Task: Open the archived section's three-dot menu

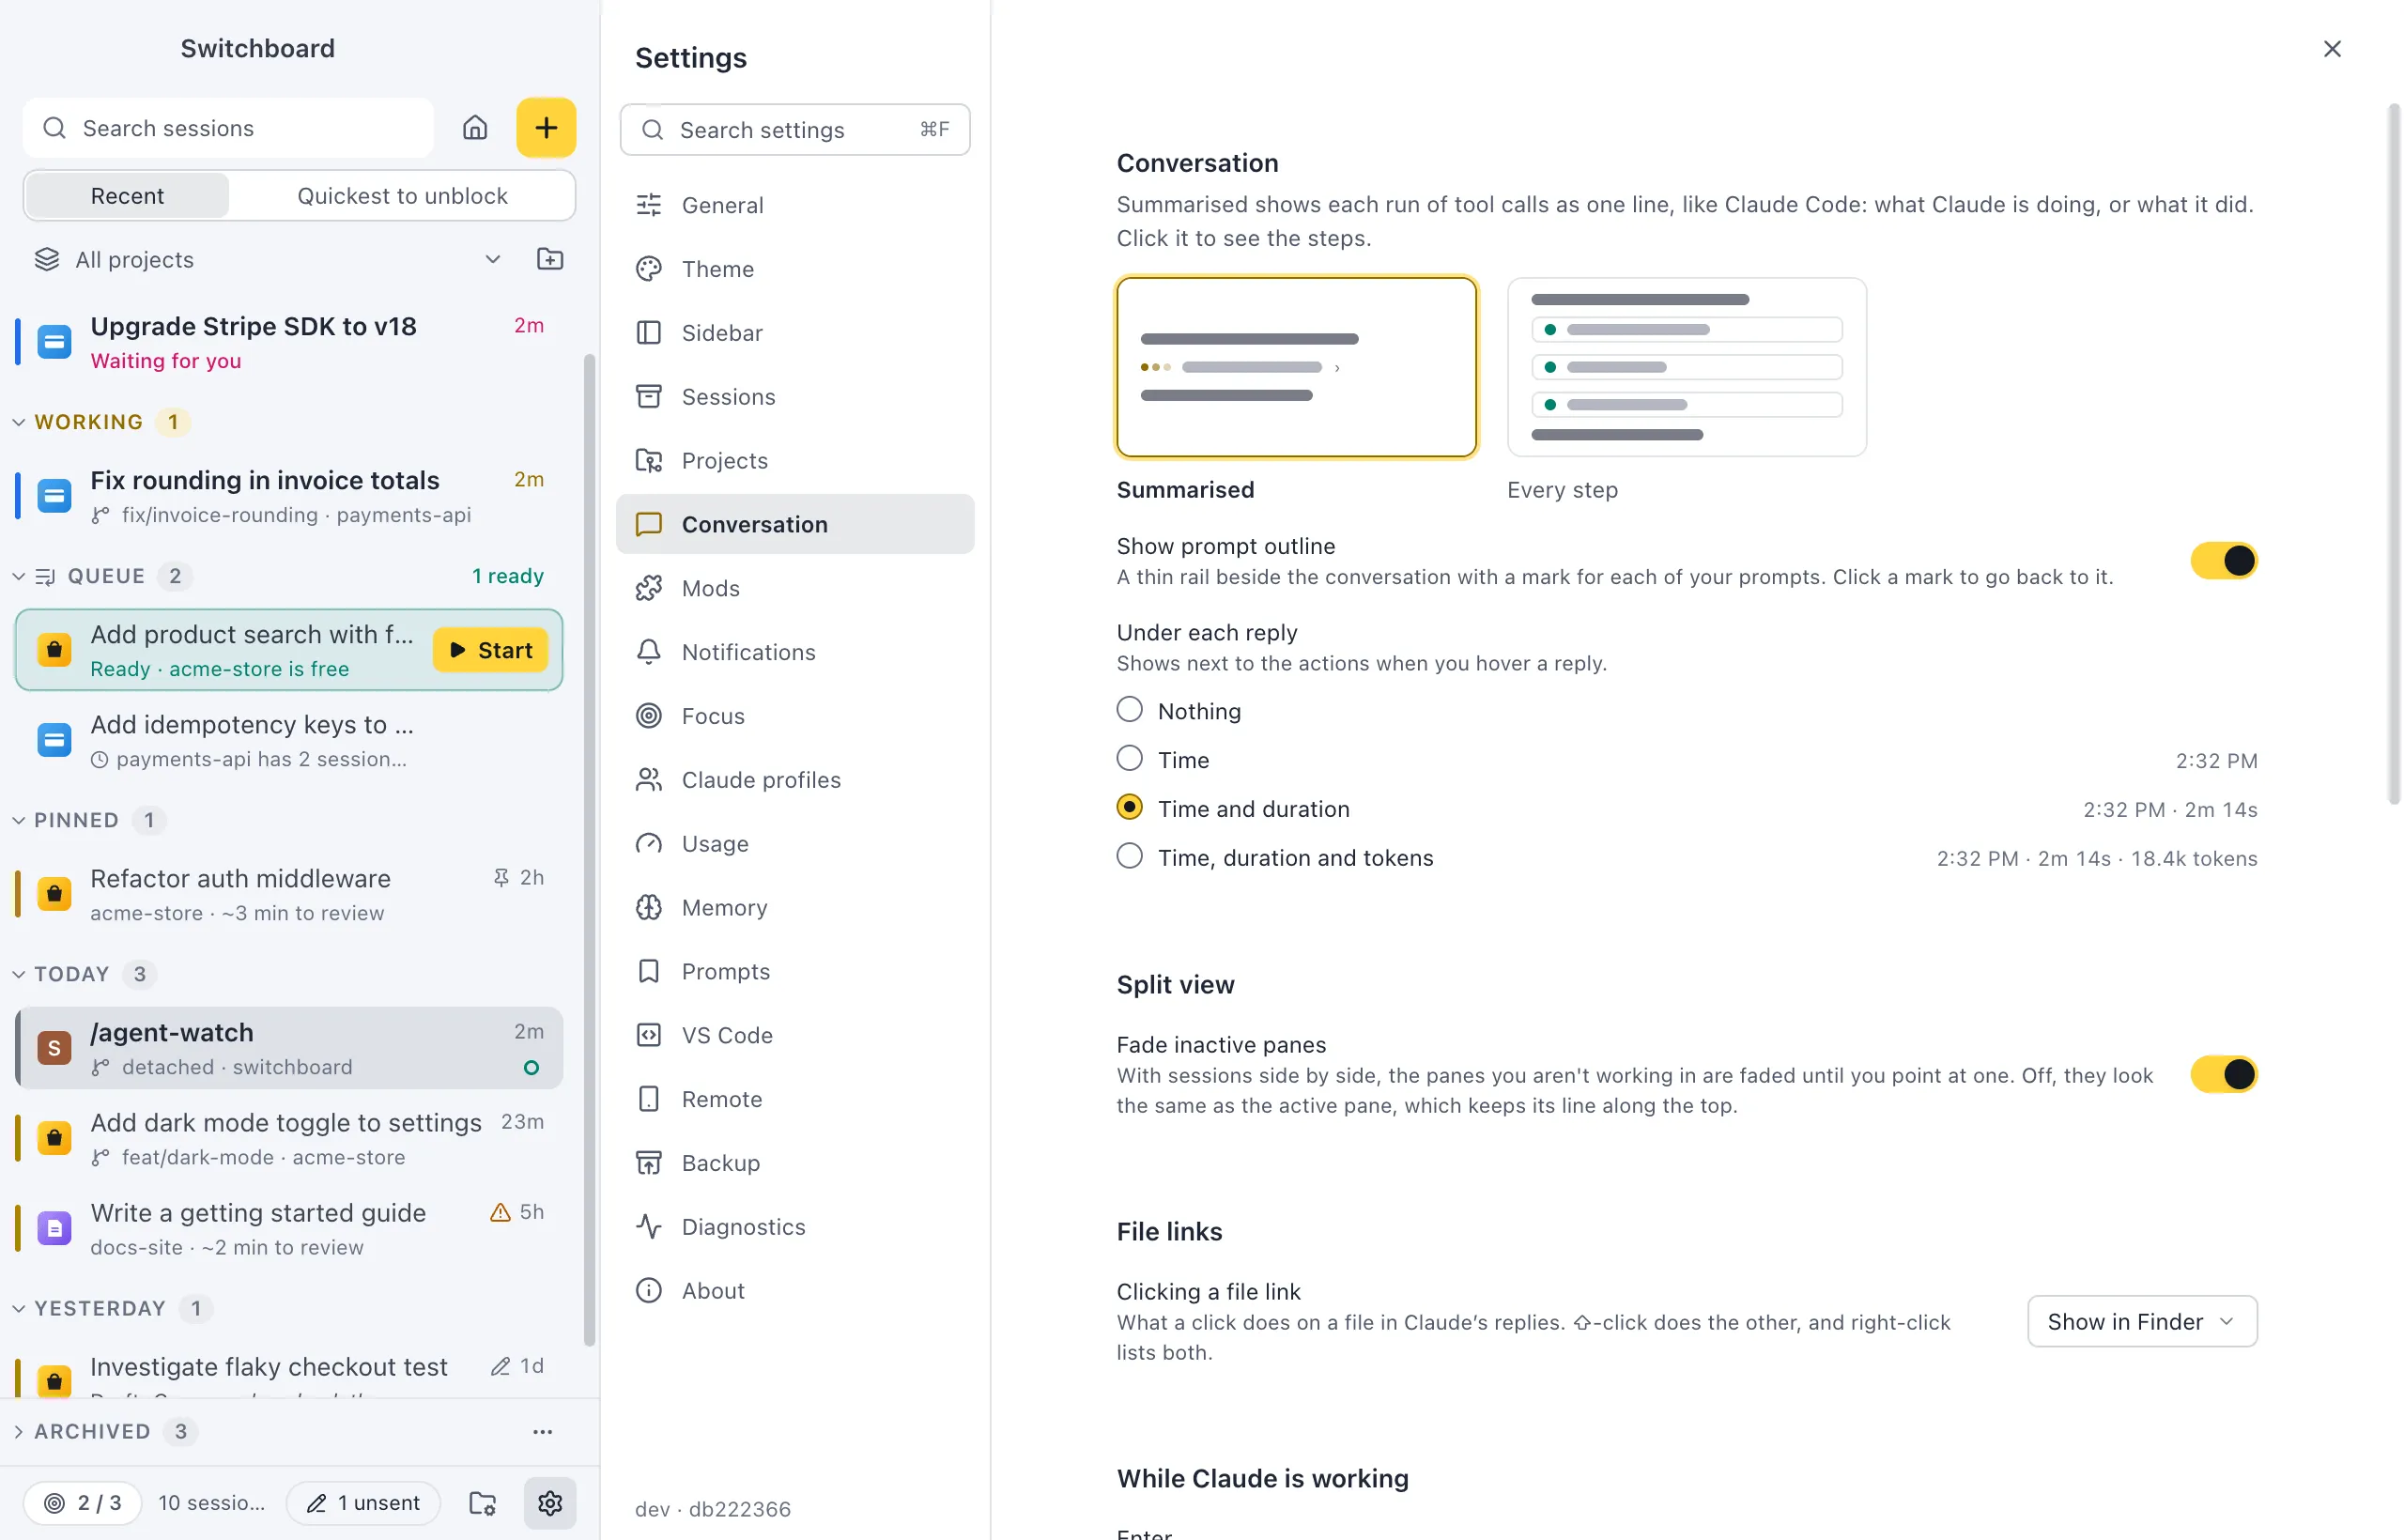Action: click(543, 1431)
